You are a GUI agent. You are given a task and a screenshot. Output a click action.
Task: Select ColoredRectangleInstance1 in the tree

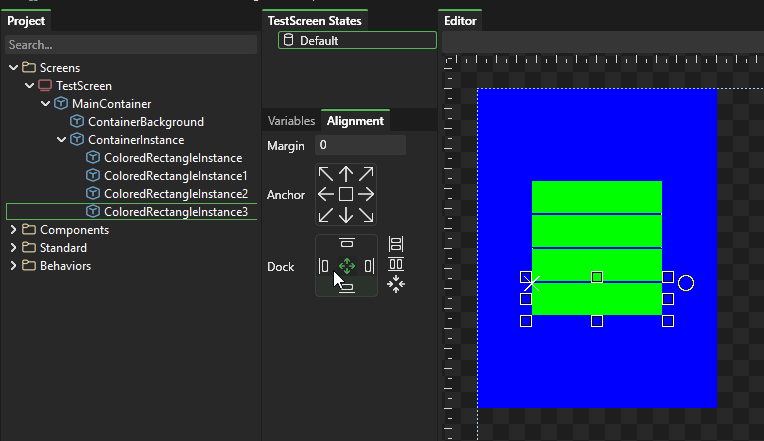[x=175, y=176]
